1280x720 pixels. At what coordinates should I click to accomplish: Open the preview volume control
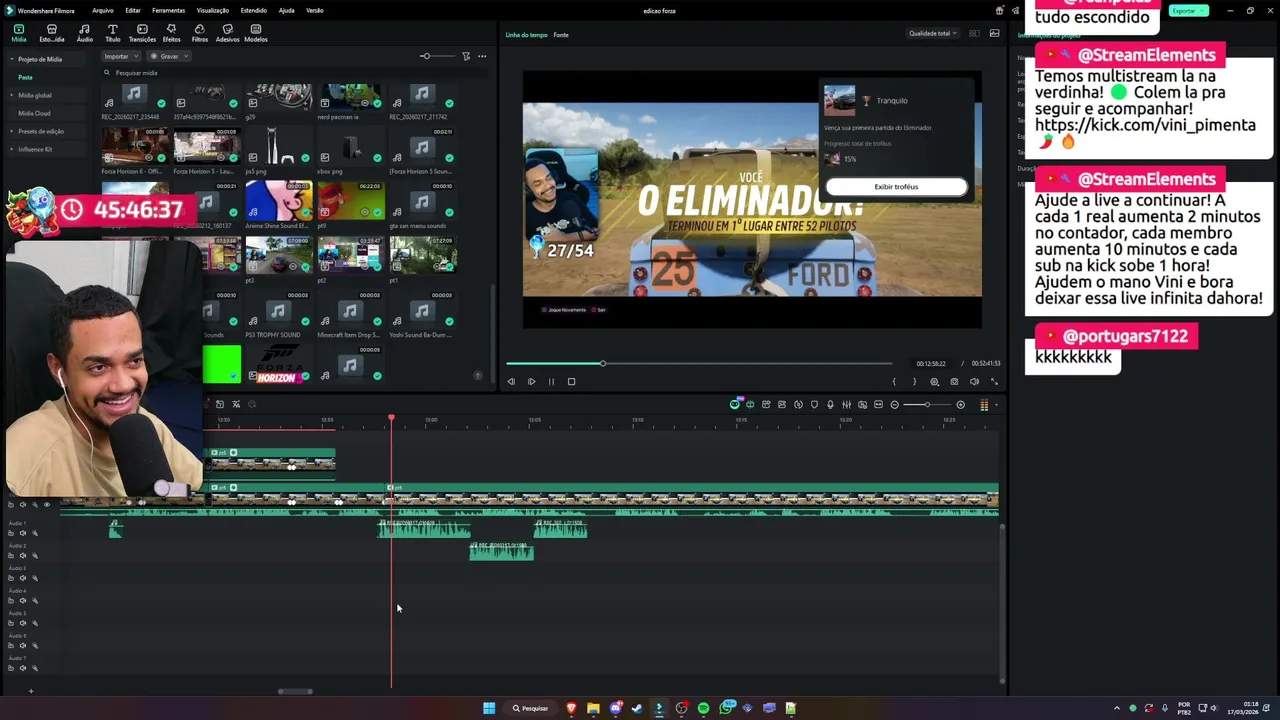(974, 381)
